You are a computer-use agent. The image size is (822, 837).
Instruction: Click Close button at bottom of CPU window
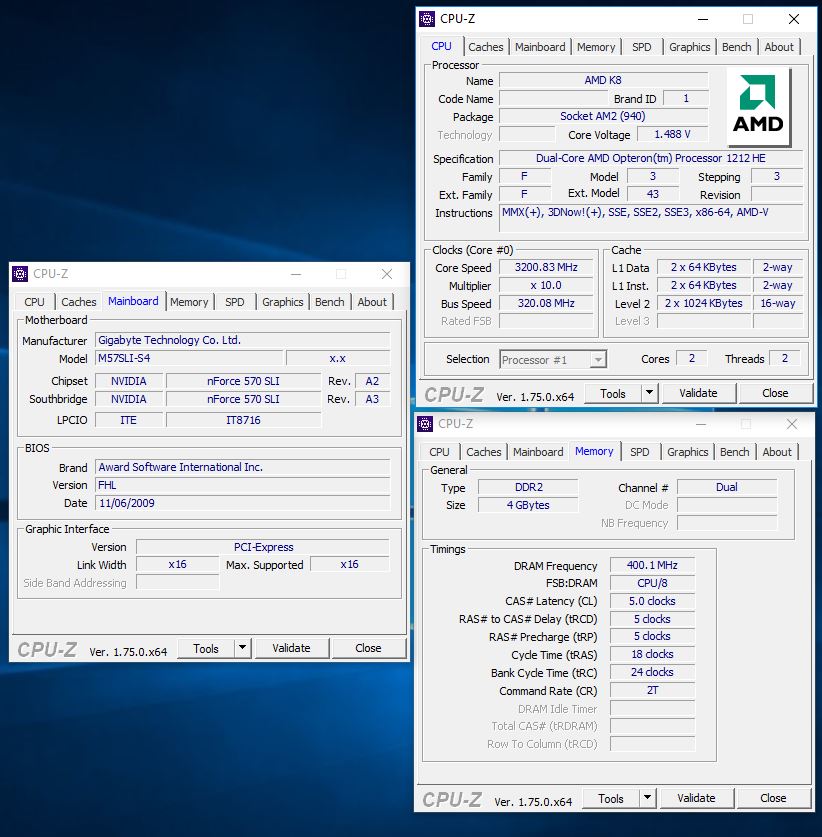(x=775, y=393)
